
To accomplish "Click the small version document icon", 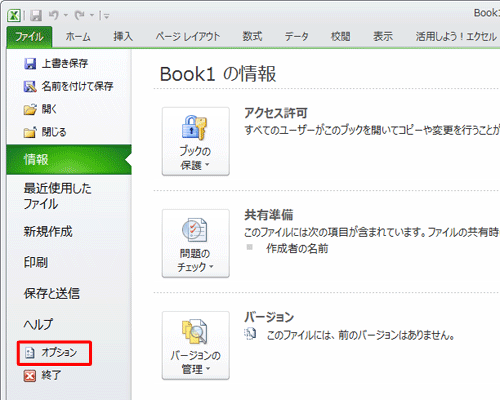I will click(x=250, y=334).
